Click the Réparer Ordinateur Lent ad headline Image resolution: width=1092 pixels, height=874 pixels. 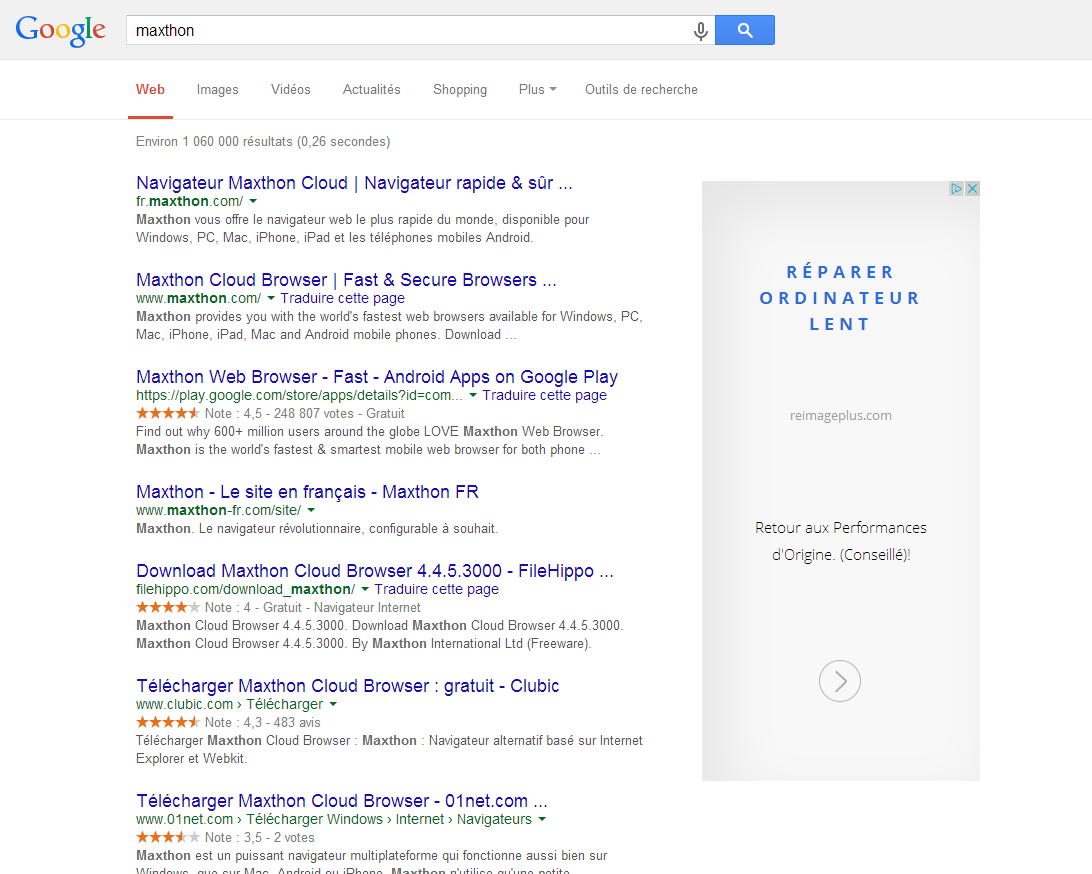click(840, 298)
